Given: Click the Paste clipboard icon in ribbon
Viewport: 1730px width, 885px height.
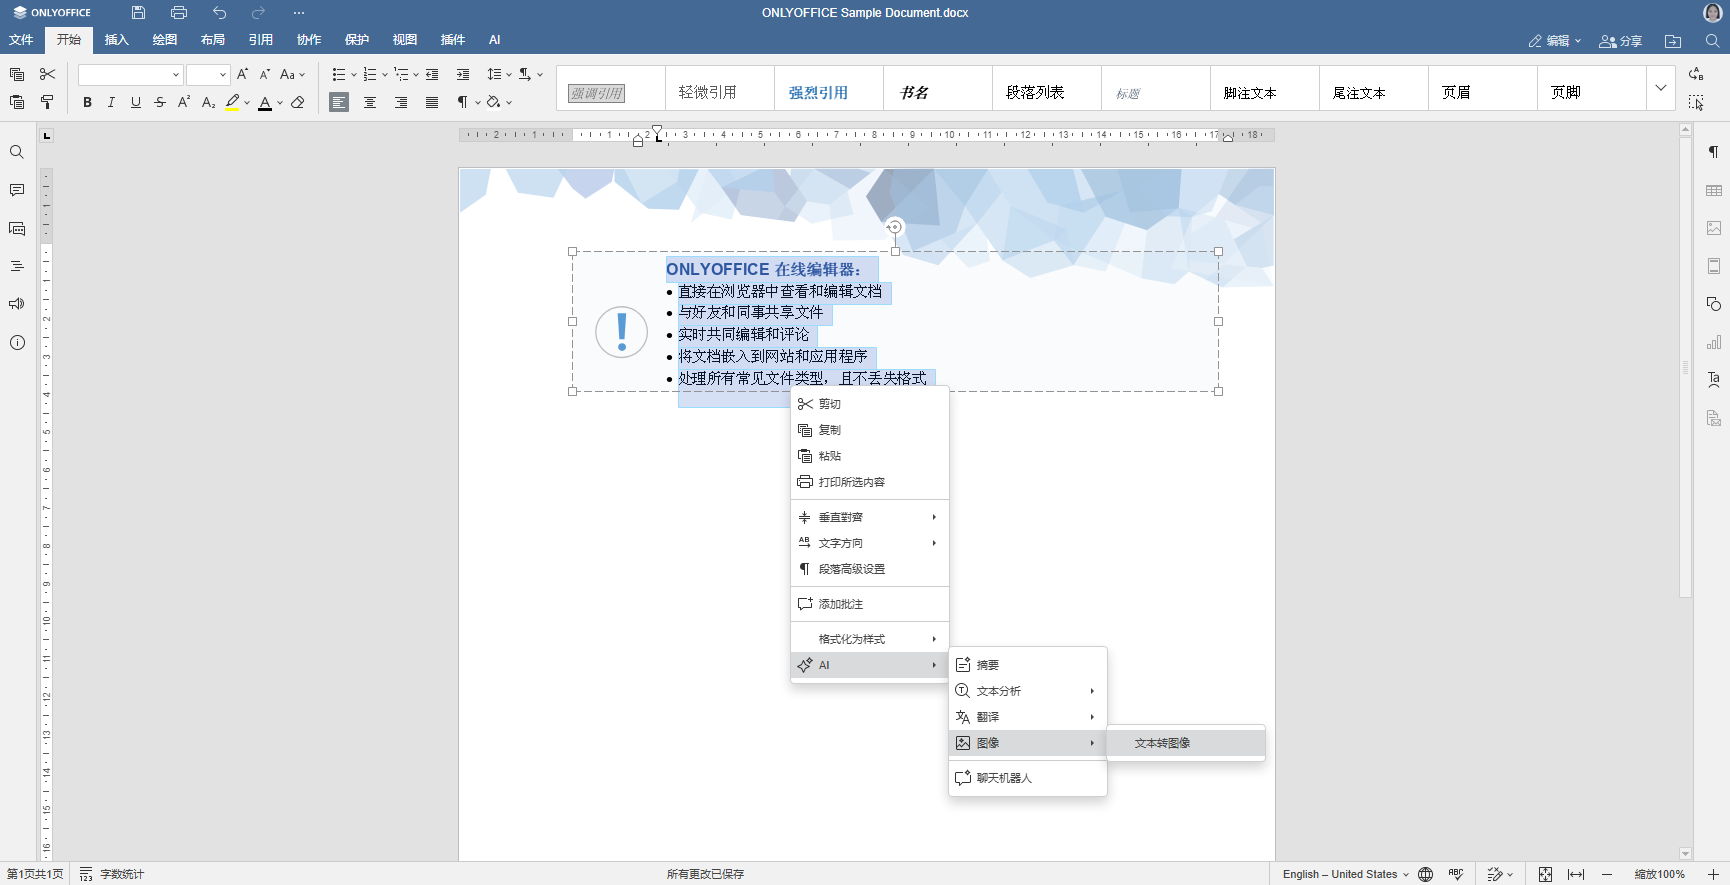Looking at the screenshot, I should tap(17, 102).
